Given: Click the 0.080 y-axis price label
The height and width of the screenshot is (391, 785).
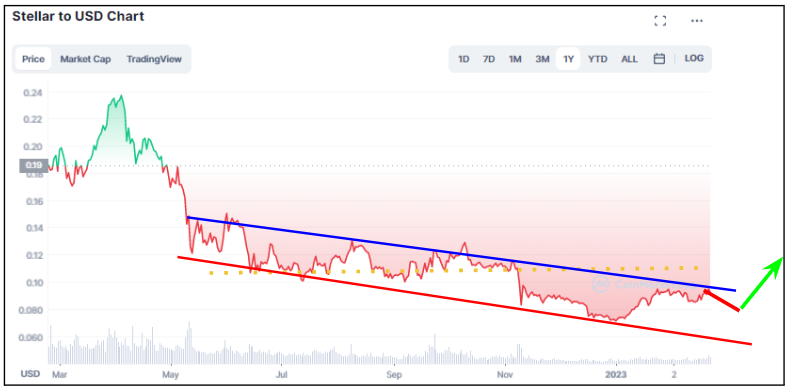Looking at the screenshot, I should click(x=31, y=310).
